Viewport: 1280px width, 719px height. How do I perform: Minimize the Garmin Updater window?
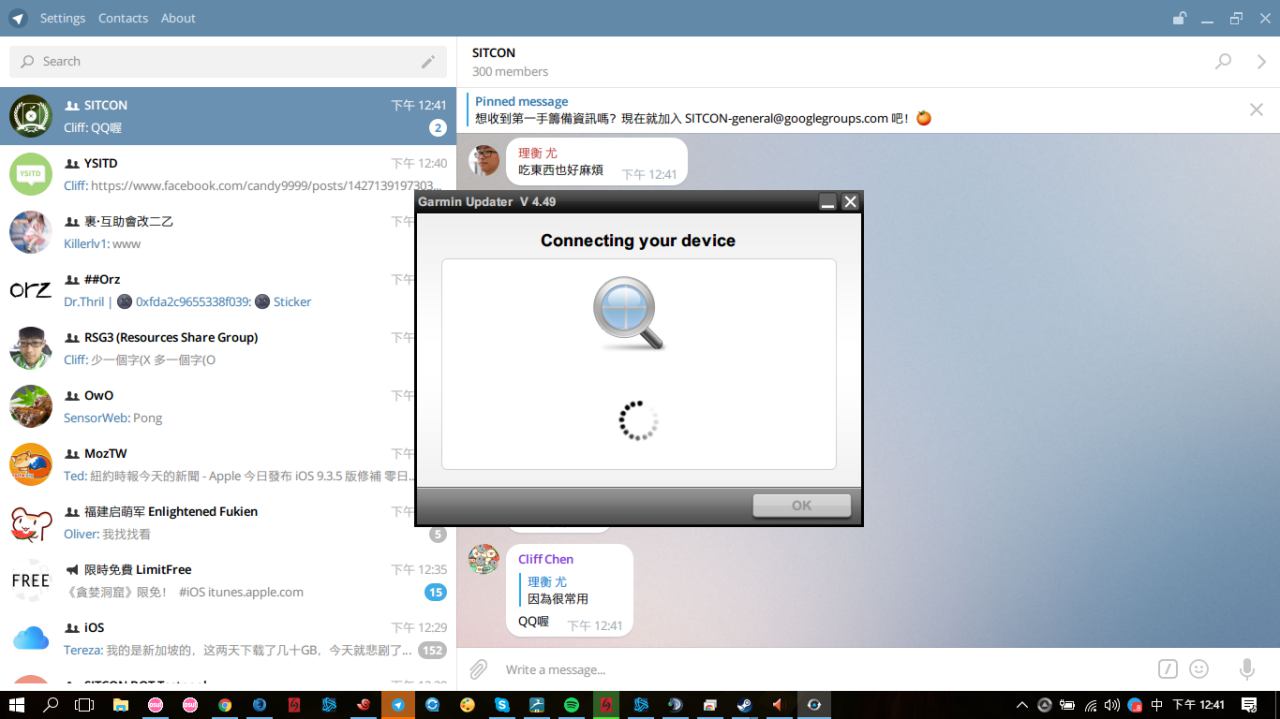[x=827, y=202]
